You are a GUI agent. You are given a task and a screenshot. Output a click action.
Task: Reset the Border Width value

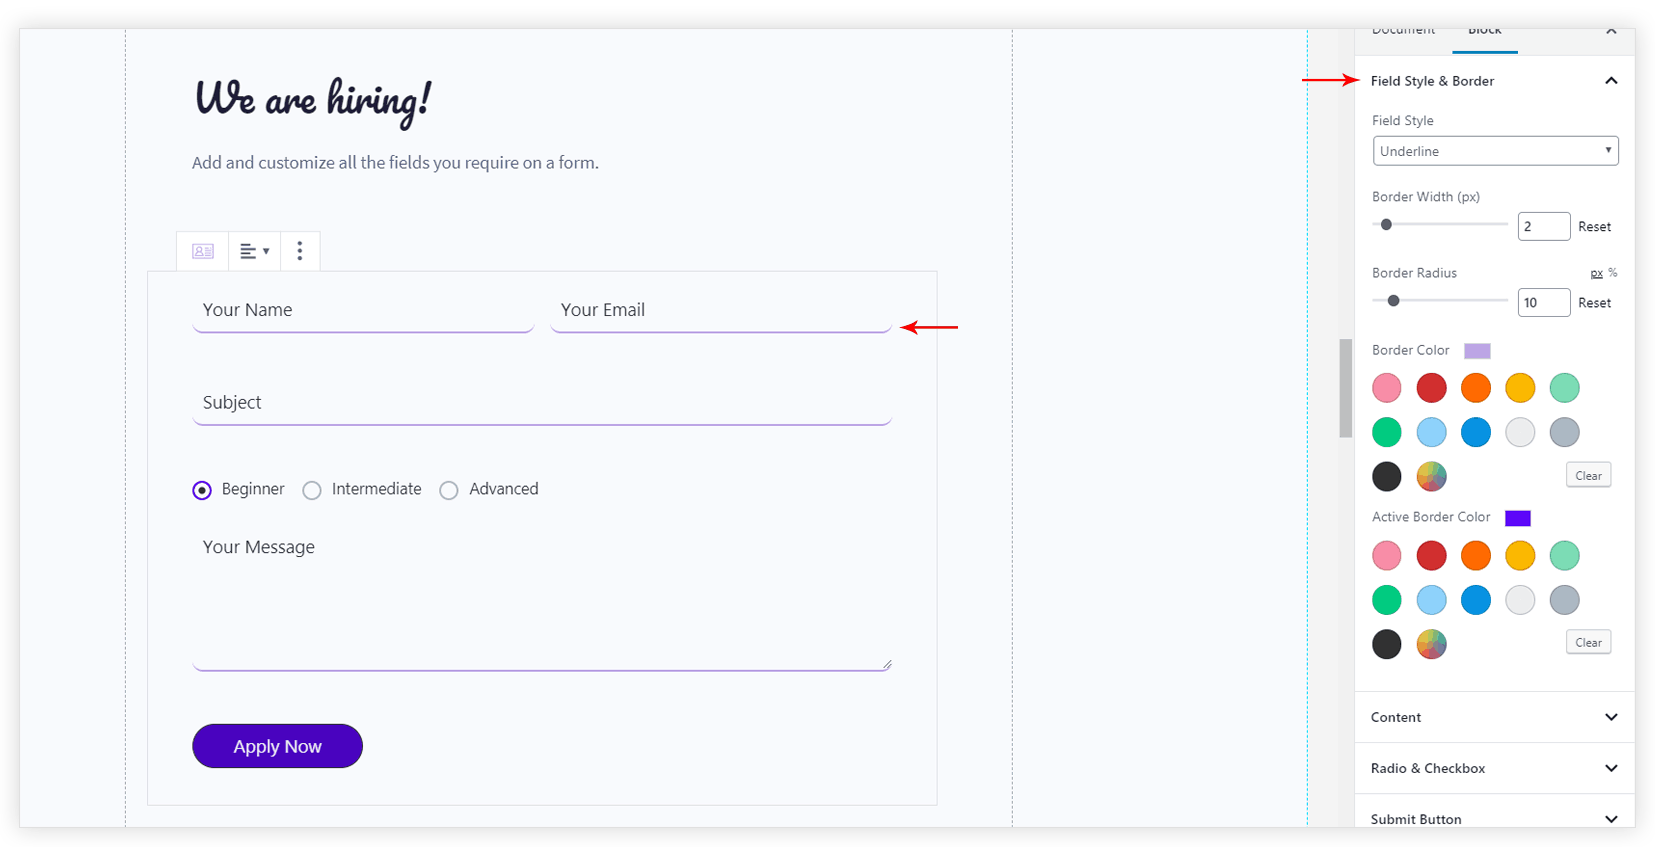1594,227
